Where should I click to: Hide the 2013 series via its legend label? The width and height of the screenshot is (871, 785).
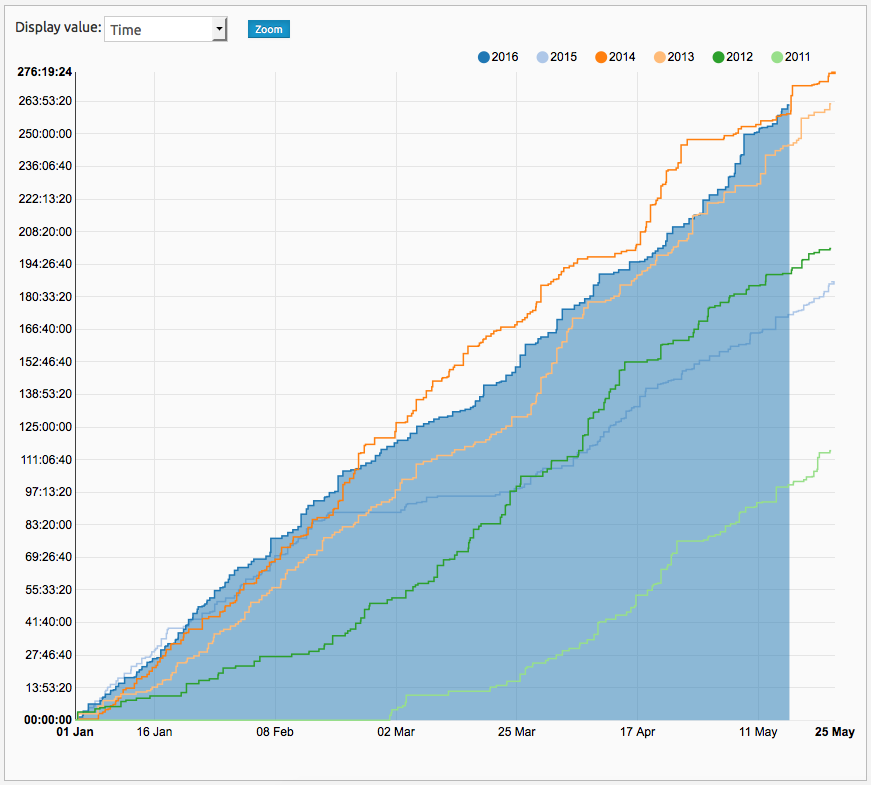(x=680, y=56)
